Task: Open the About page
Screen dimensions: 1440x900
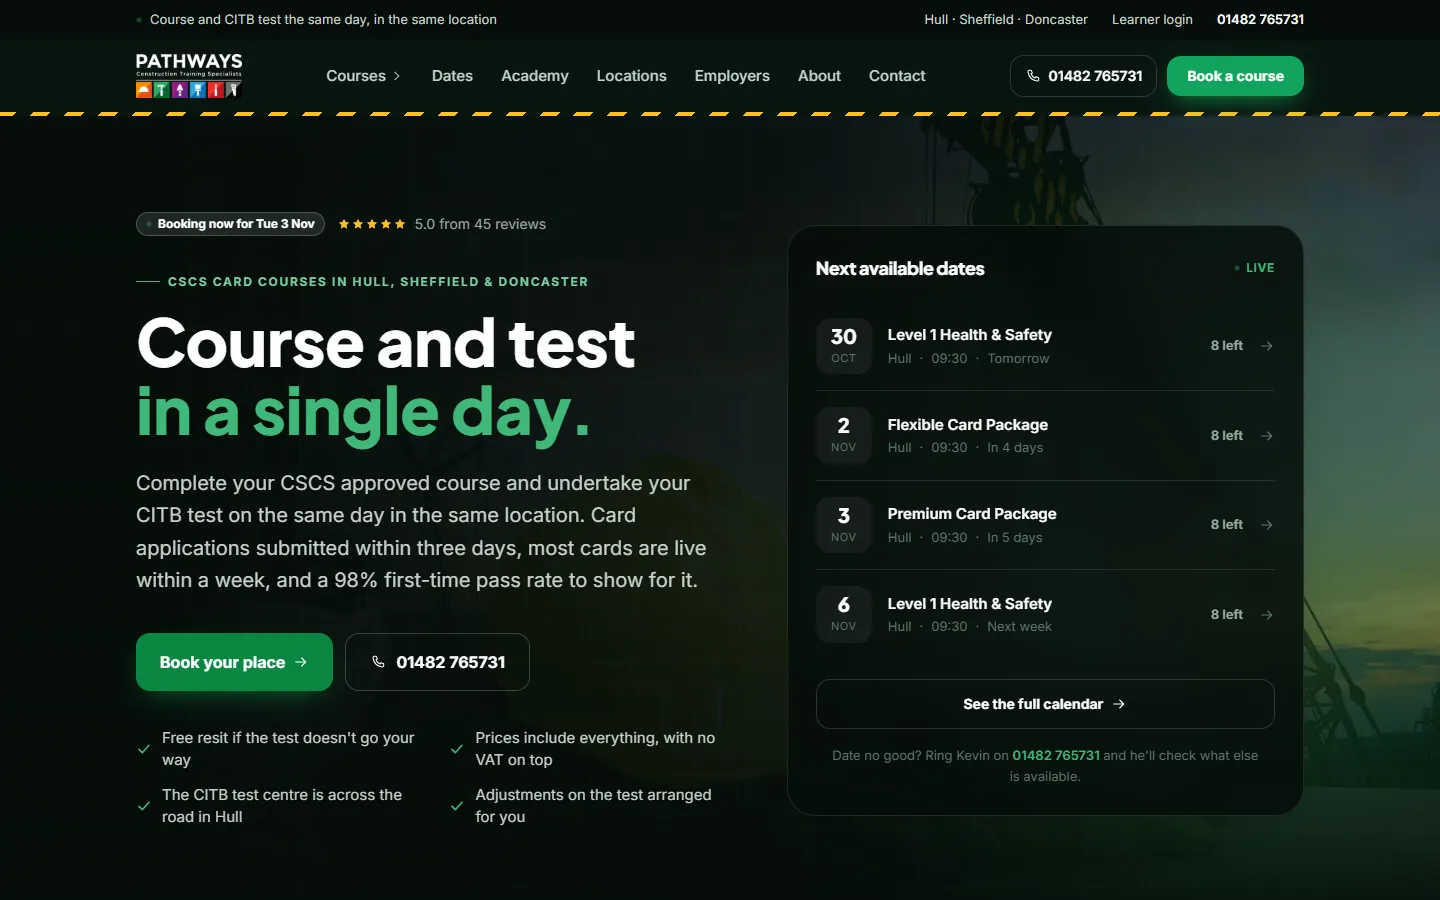Action: [819, 76]
